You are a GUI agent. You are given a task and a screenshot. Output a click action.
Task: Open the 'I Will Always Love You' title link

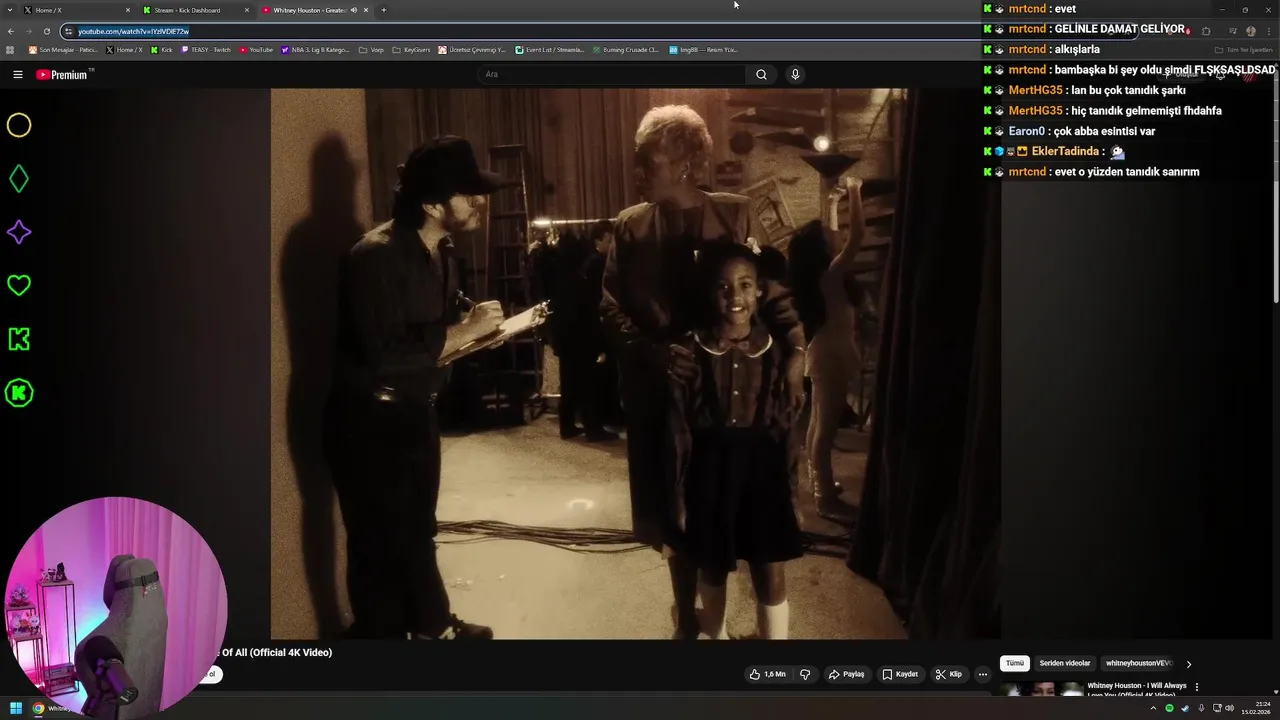coord(1137,690)
